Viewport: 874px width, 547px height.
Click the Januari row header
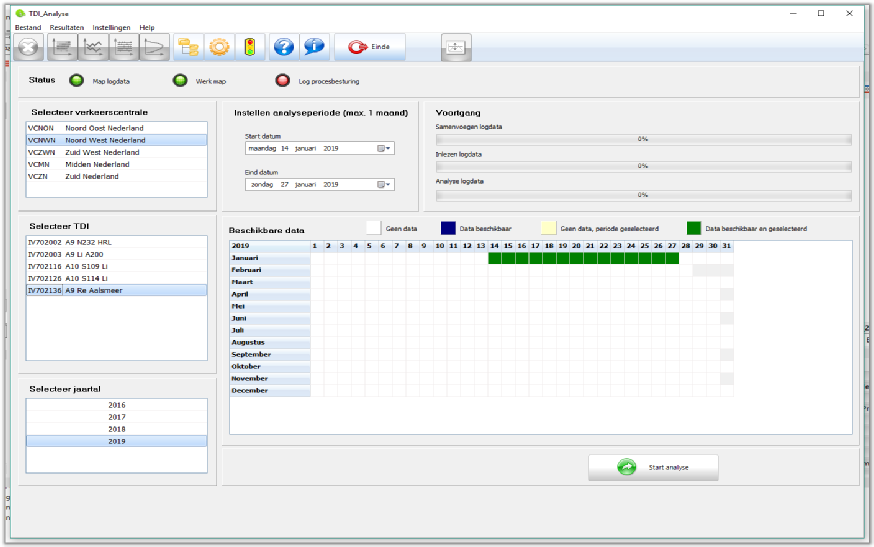270,258
